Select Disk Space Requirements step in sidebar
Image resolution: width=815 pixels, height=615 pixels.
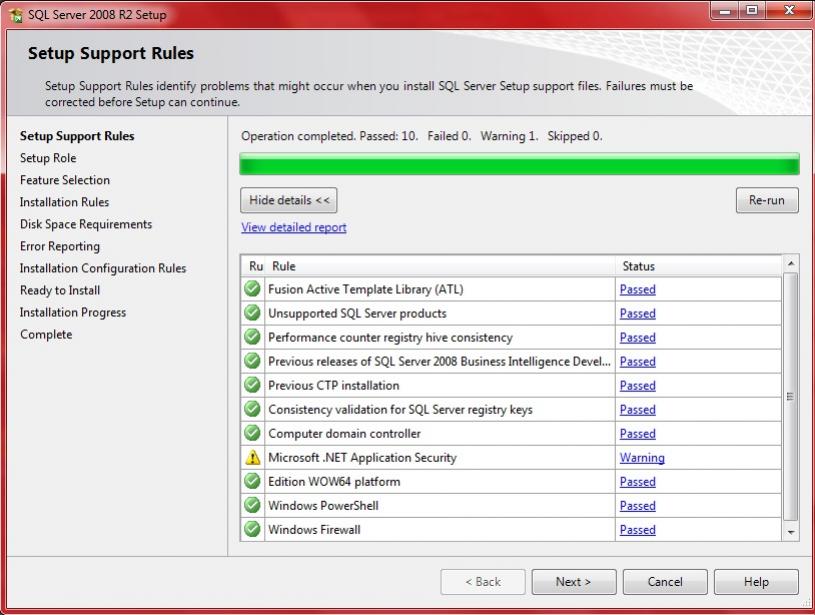pyautogui.click(x=86, y=225)
